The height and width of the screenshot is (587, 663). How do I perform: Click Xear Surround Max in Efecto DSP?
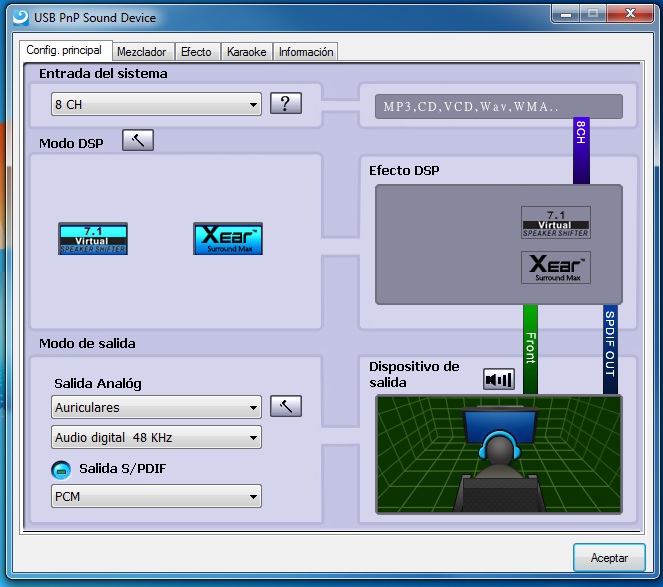coord(555,267)
